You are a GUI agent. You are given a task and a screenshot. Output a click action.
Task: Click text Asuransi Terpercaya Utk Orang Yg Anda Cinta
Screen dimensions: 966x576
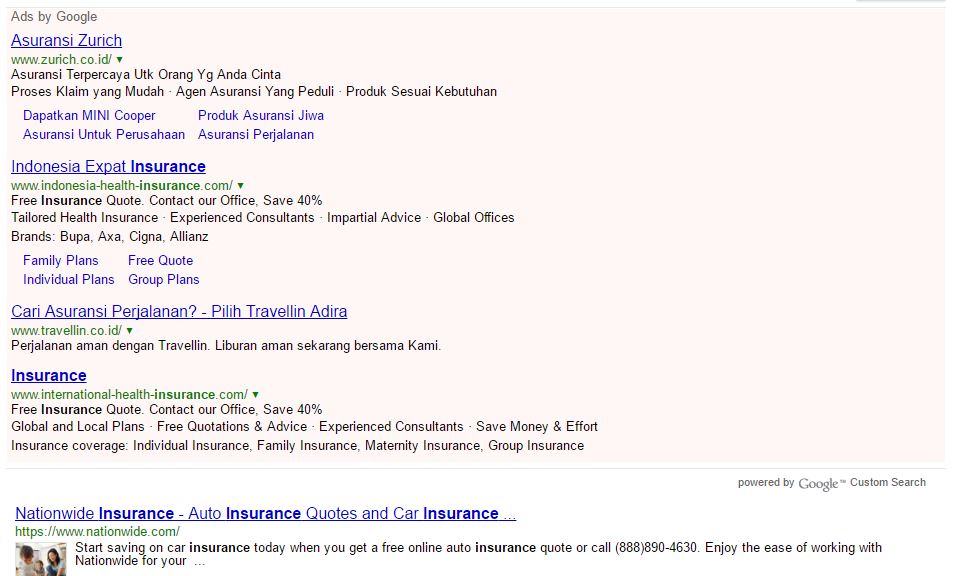point(146,75)
